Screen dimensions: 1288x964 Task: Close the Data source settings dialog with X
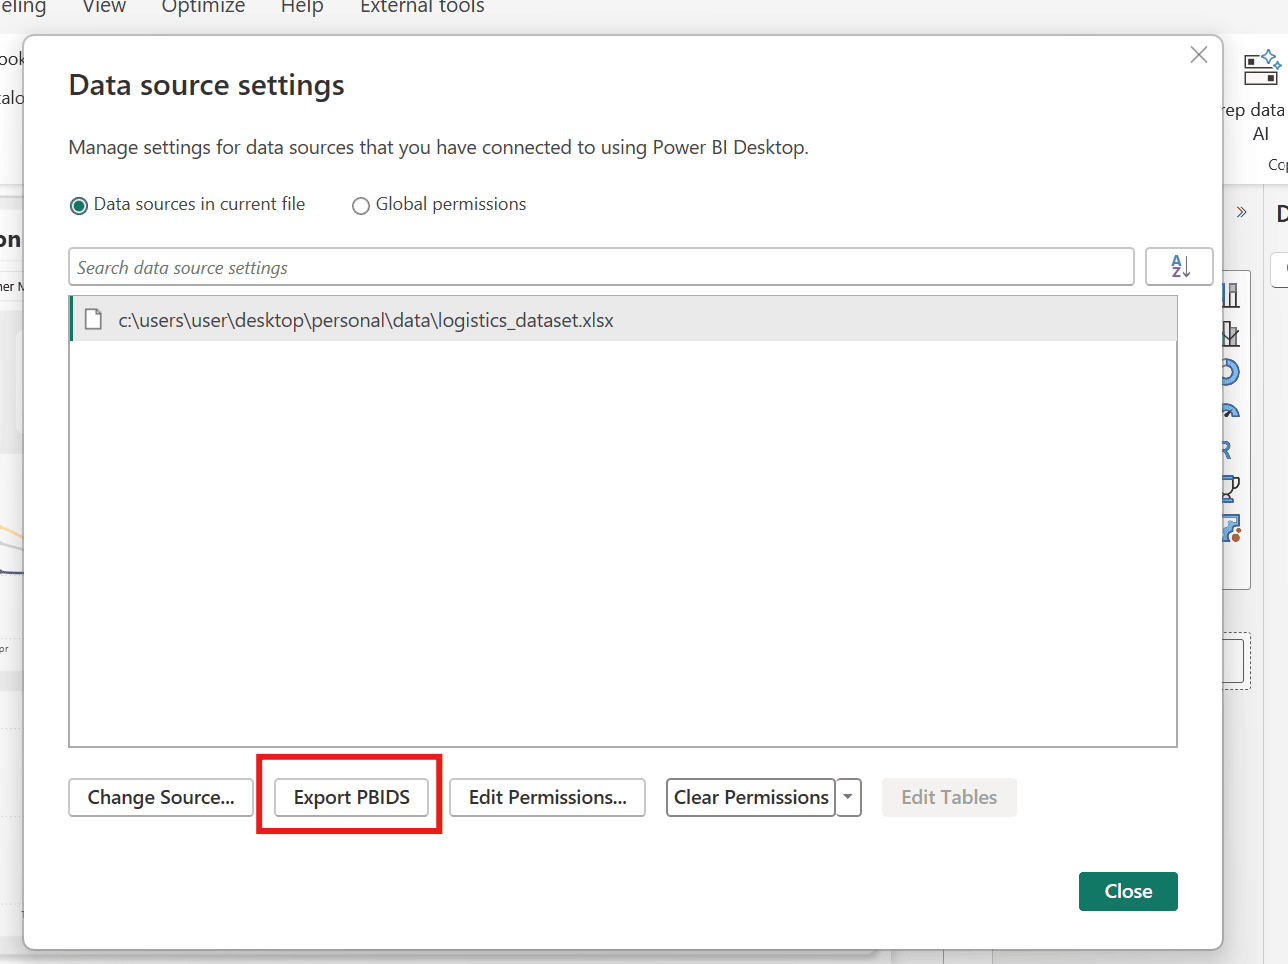[x=1198, y=55]
